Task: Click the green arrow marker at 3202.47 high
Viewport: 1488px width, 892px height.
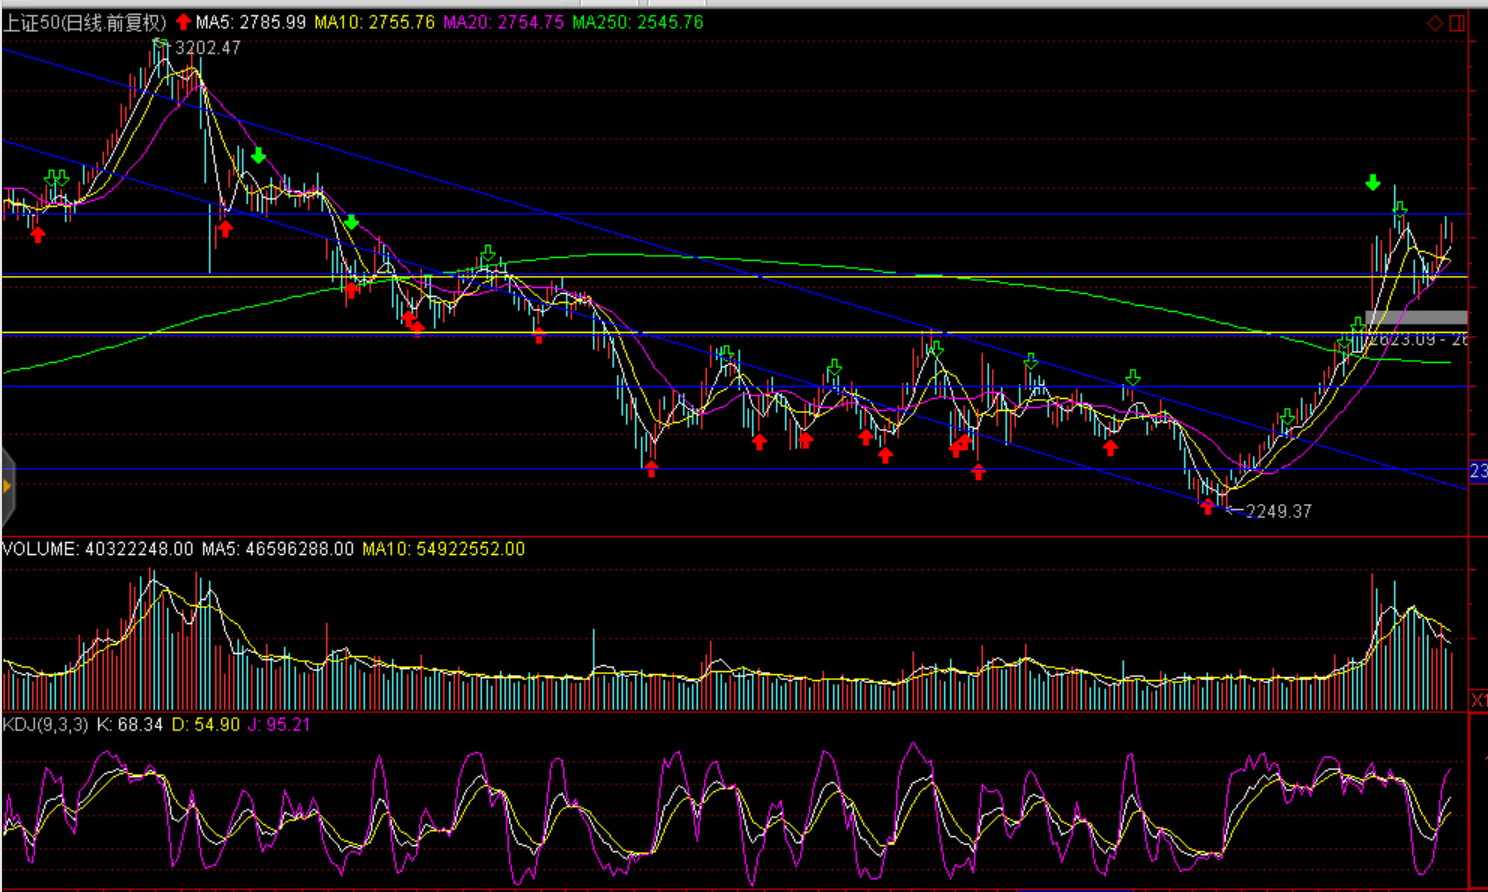Action: [160, 44]
